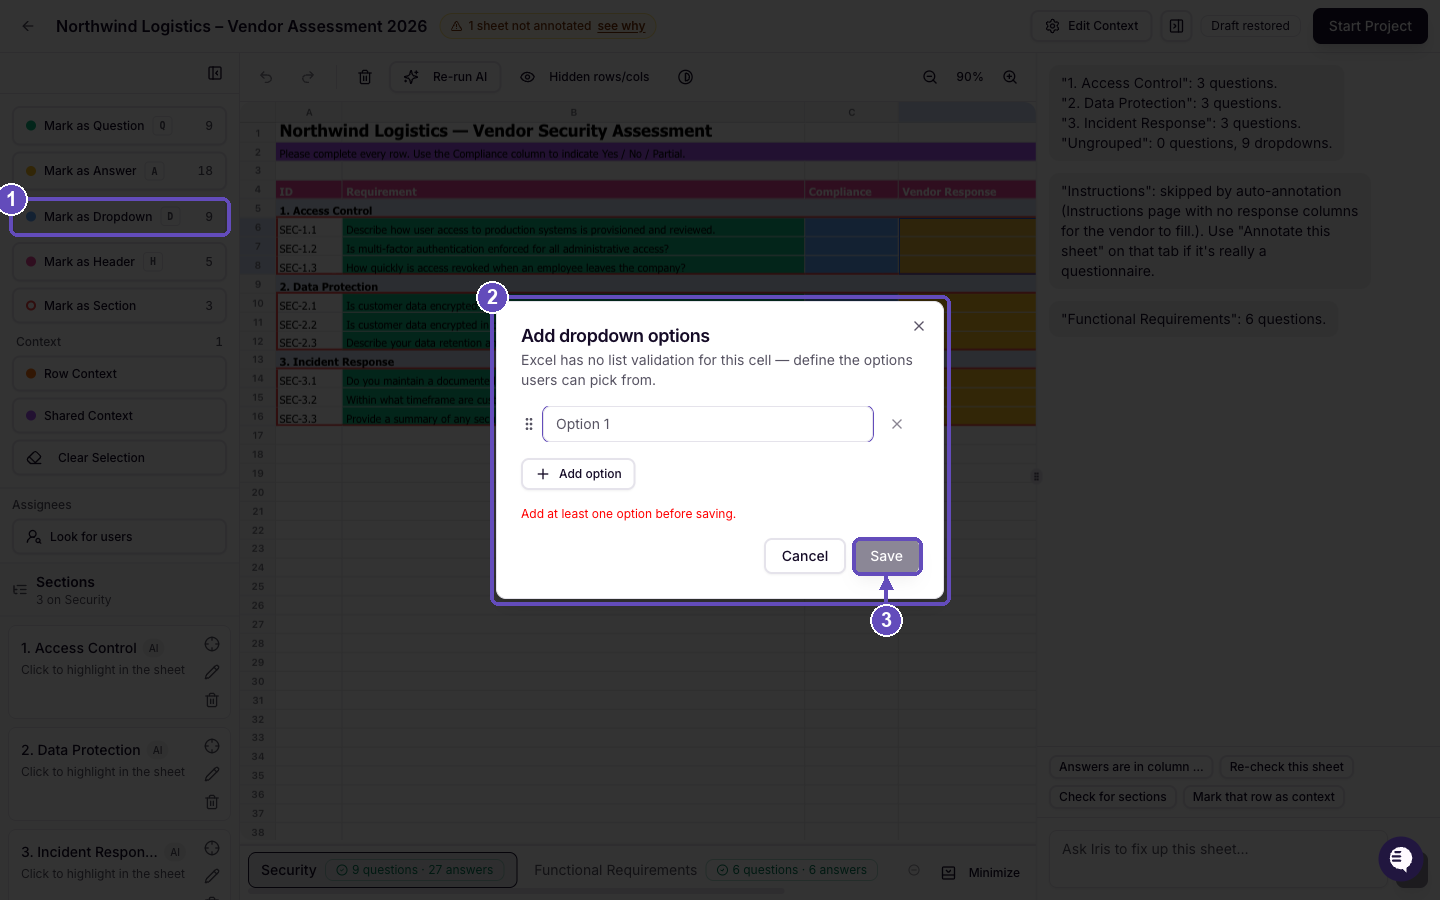
Task: Select Mark as Answer annotation mode
Action: click(120, 171)
